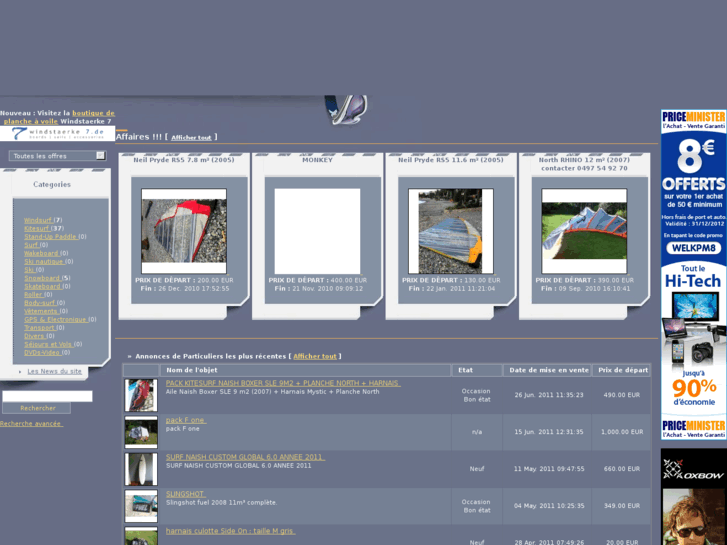Open the Divers category

[35, 336]
